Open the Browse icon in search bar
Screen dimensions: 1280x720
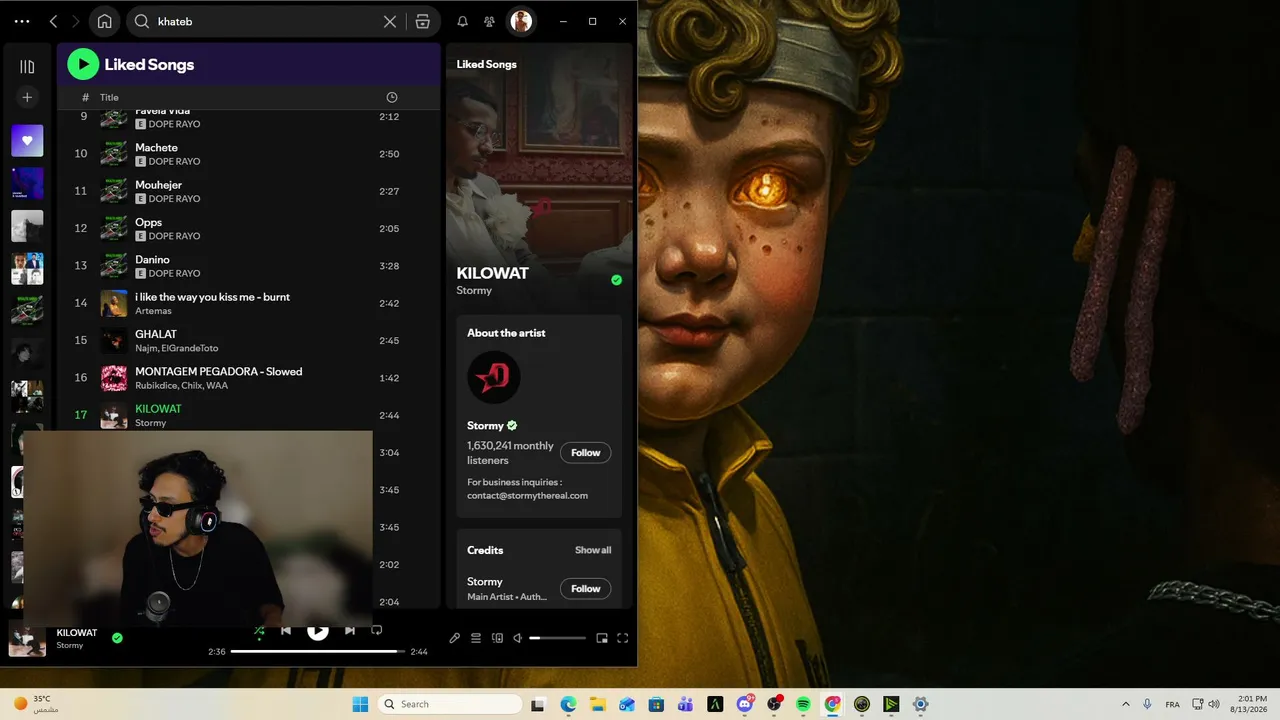coord(423,21)
